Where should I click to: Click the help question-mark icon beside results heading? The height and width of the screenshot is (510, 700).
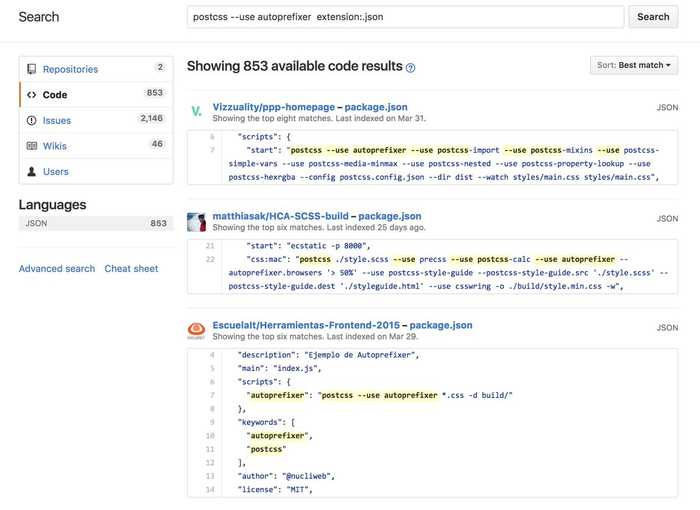pyautogui.click(x=410, y=67)
